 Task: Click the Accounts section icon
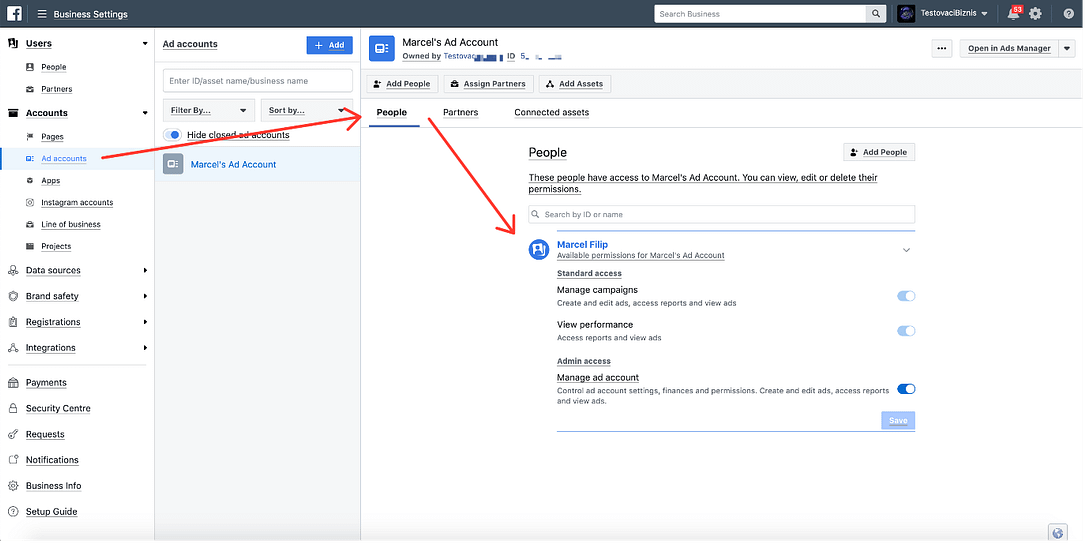13,113
